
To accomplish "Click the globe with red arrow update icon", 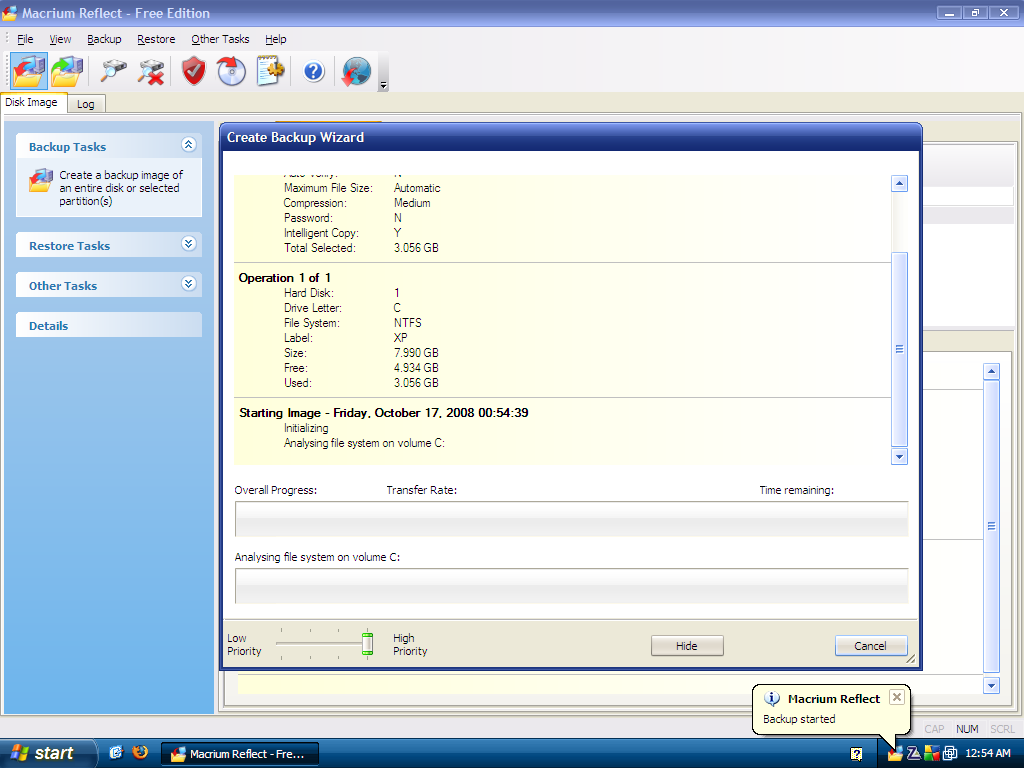I will click(356, 71).
